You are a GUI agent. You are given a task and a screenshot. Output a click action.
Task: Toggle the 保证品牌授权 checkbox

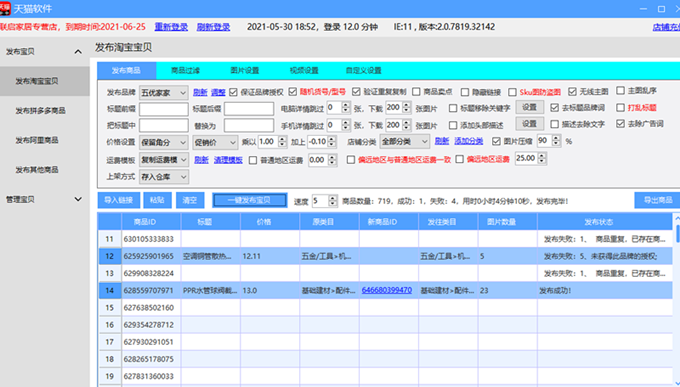[x=233, y=92]
